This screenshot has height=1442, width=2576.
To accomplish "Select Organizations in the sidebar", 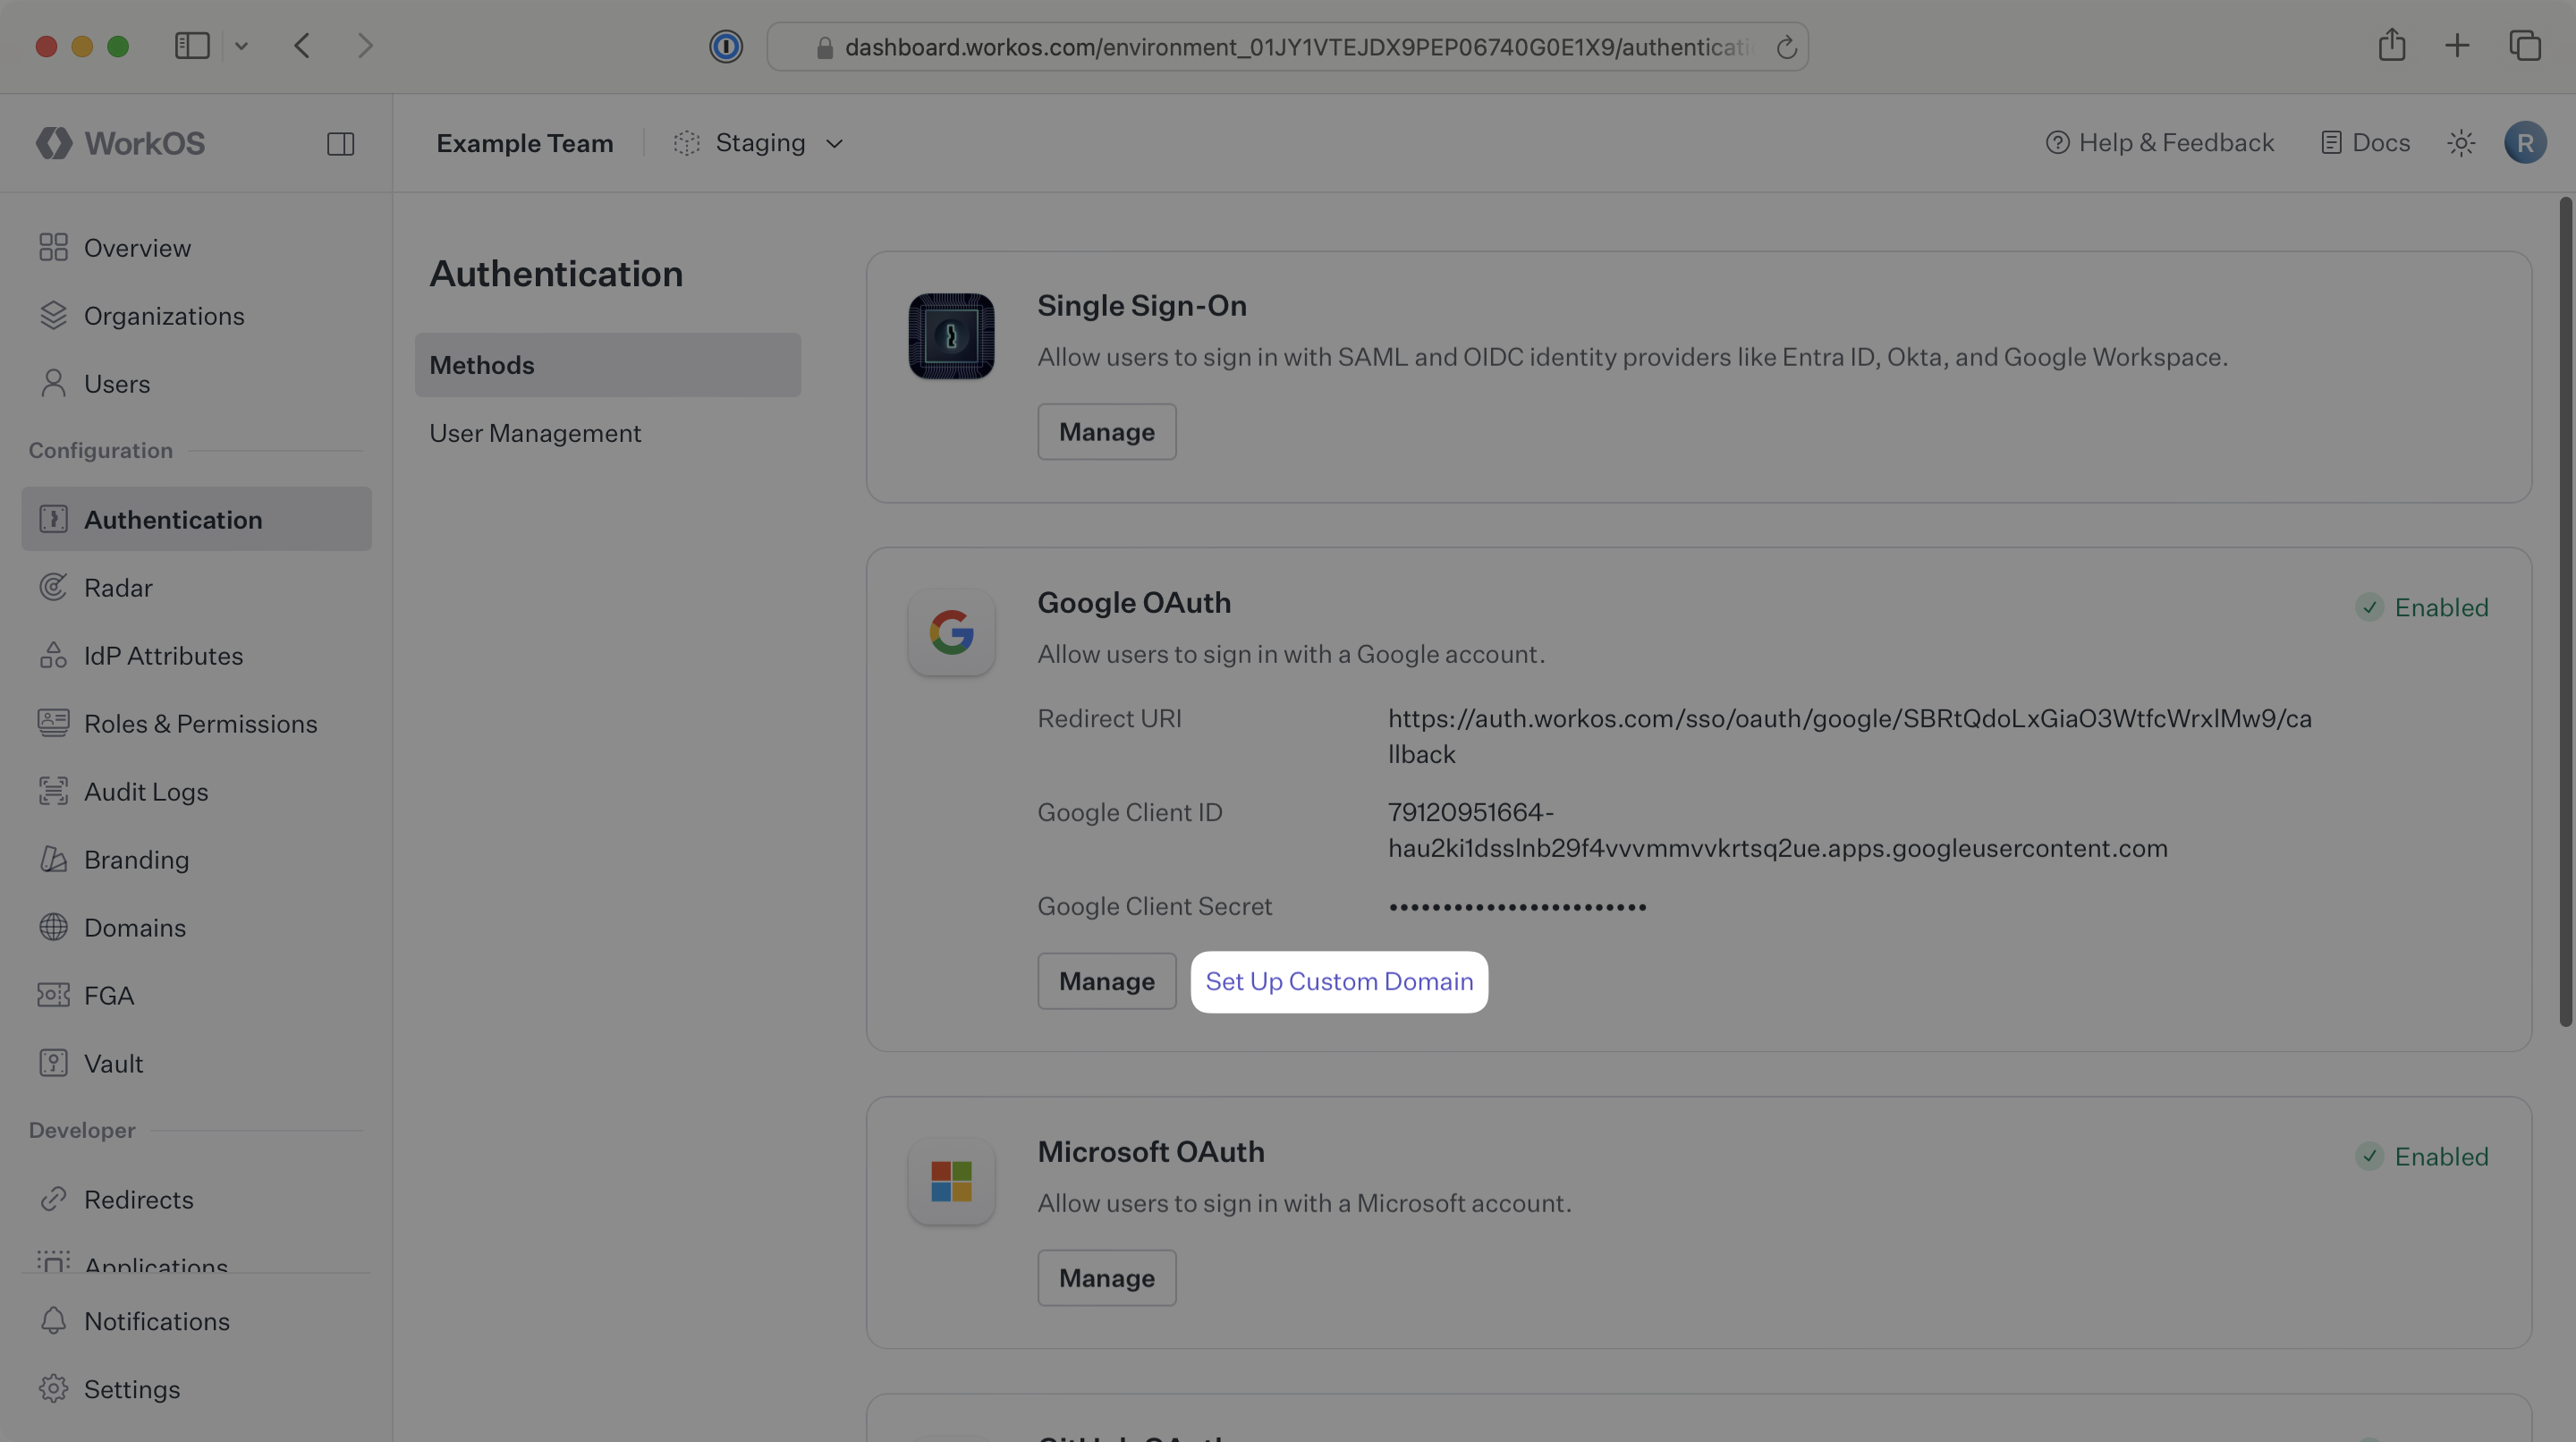I will click(x=164, y=315).
